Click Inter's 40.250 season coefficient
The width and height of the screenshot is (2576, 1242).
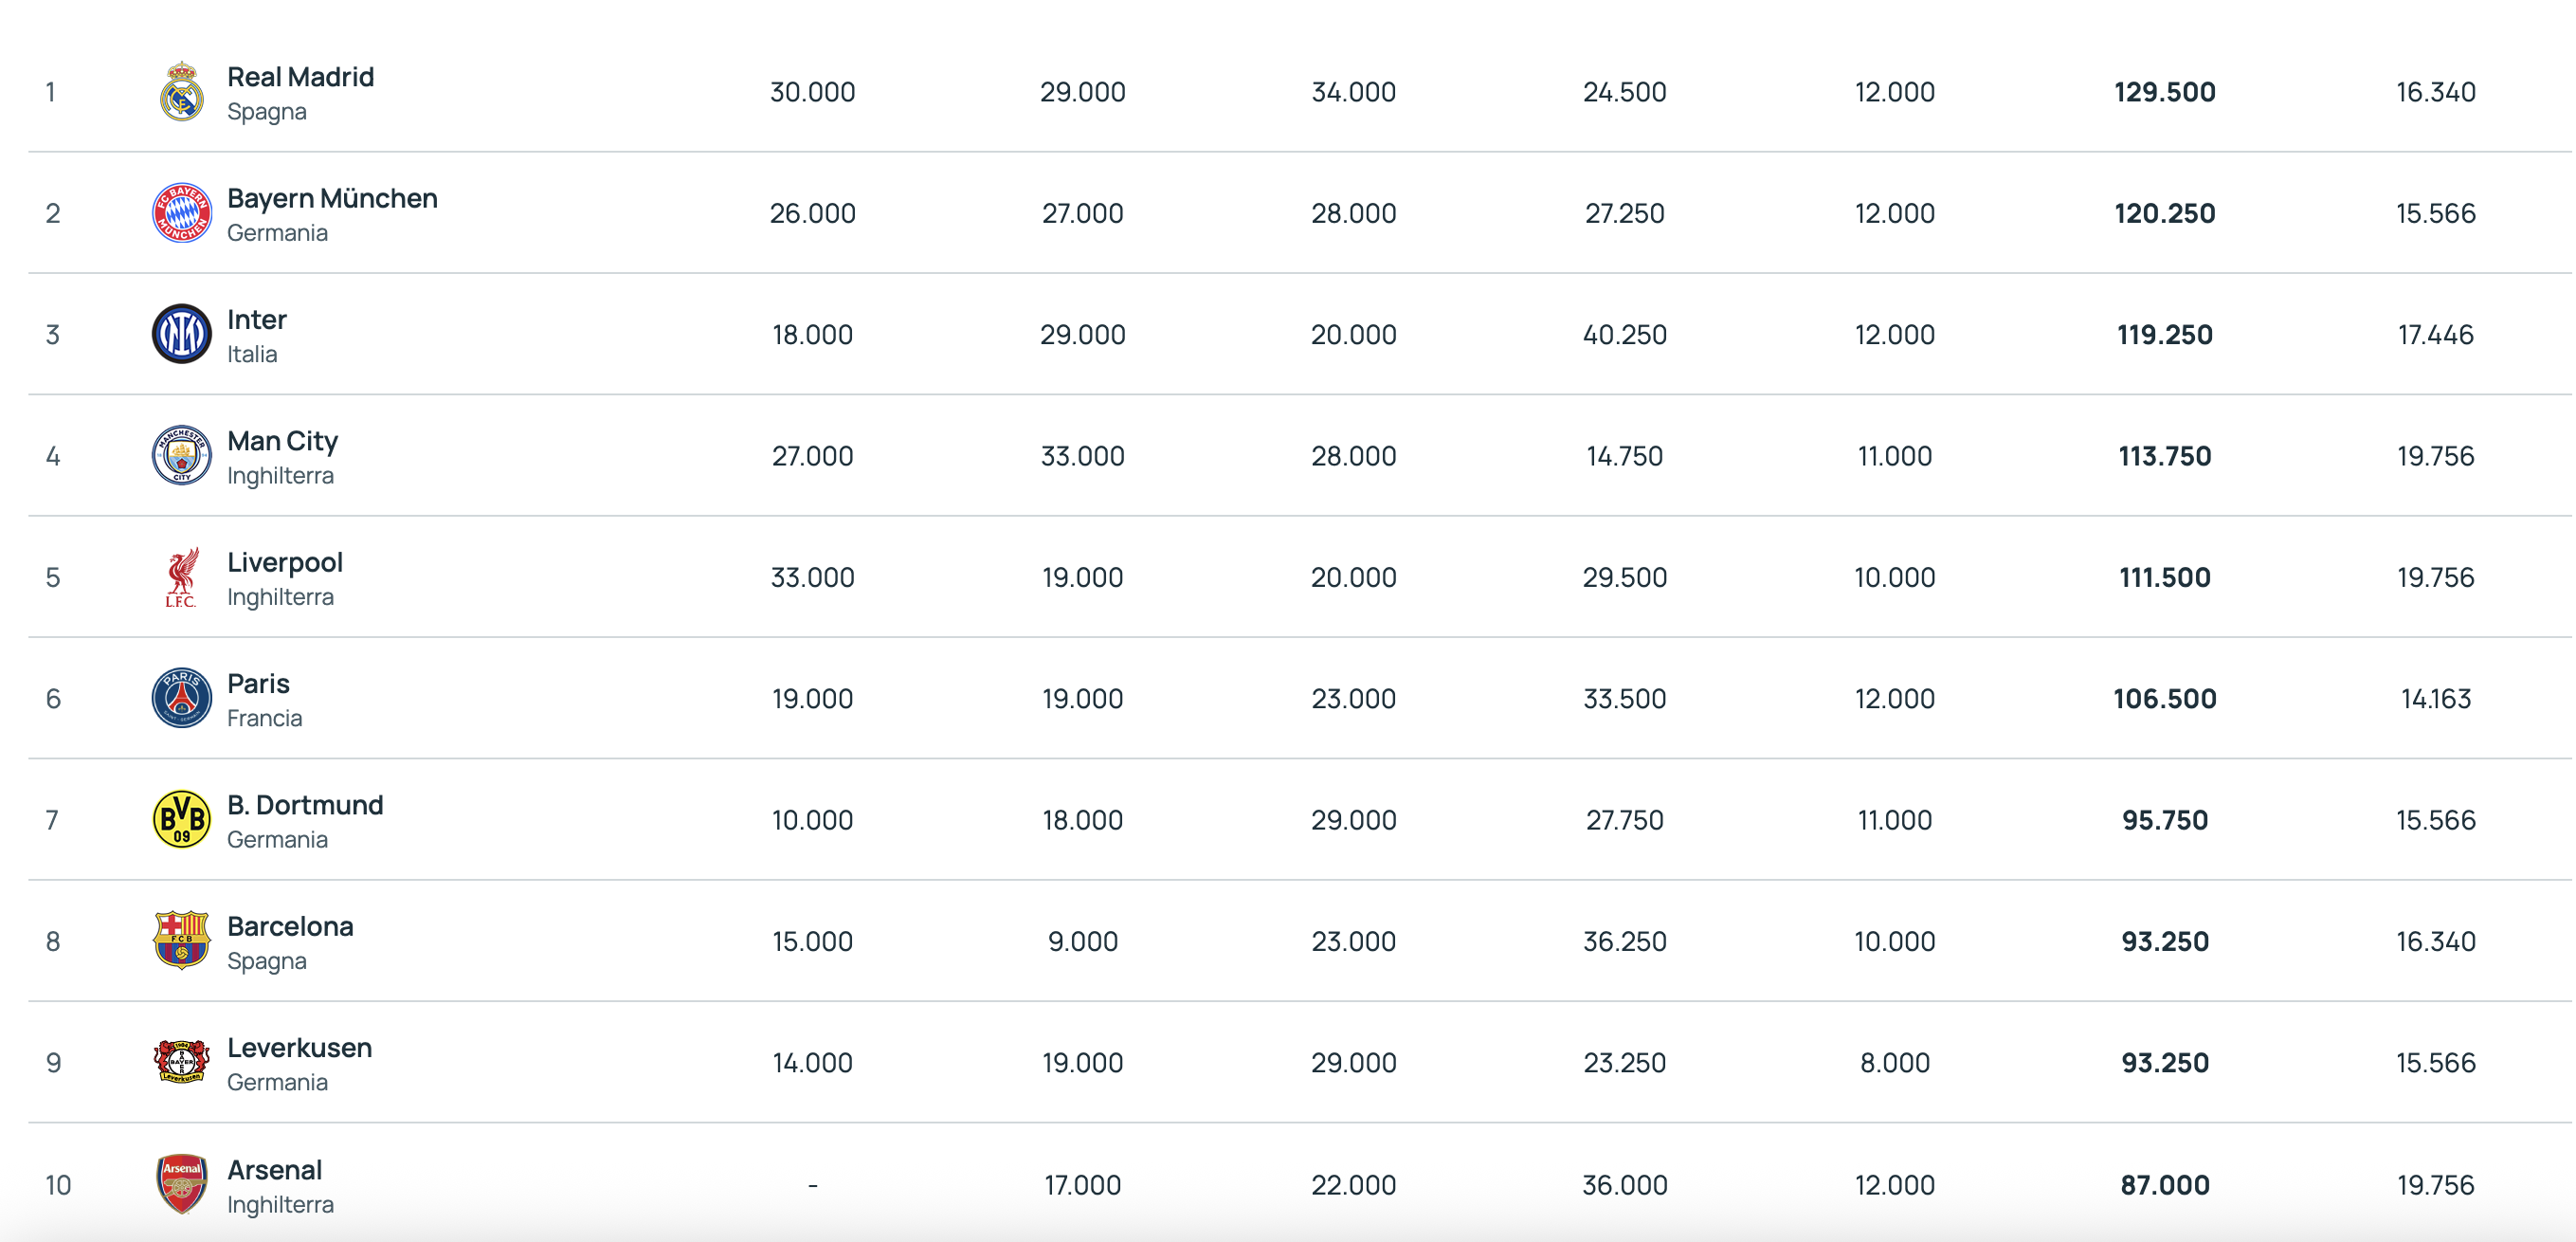click(x=1624, y=334)
